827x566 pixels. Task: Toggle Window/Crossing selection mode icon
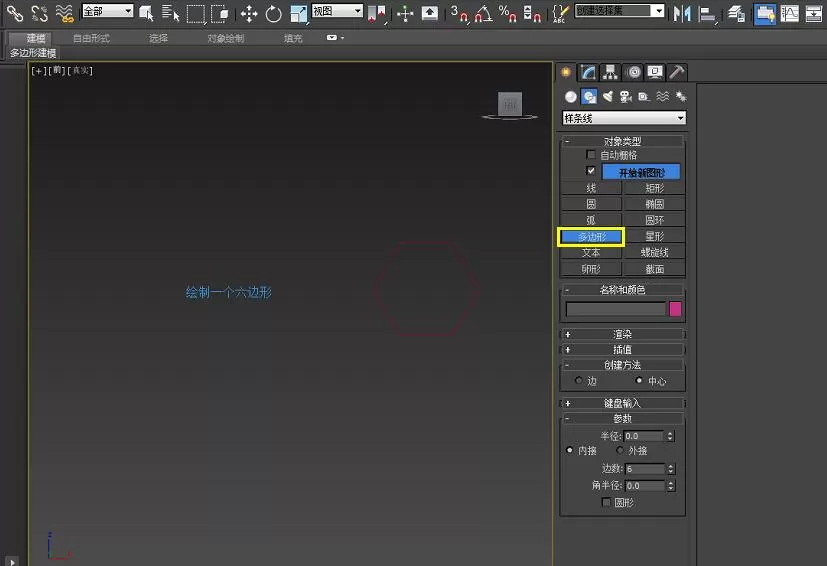[219, 14]
